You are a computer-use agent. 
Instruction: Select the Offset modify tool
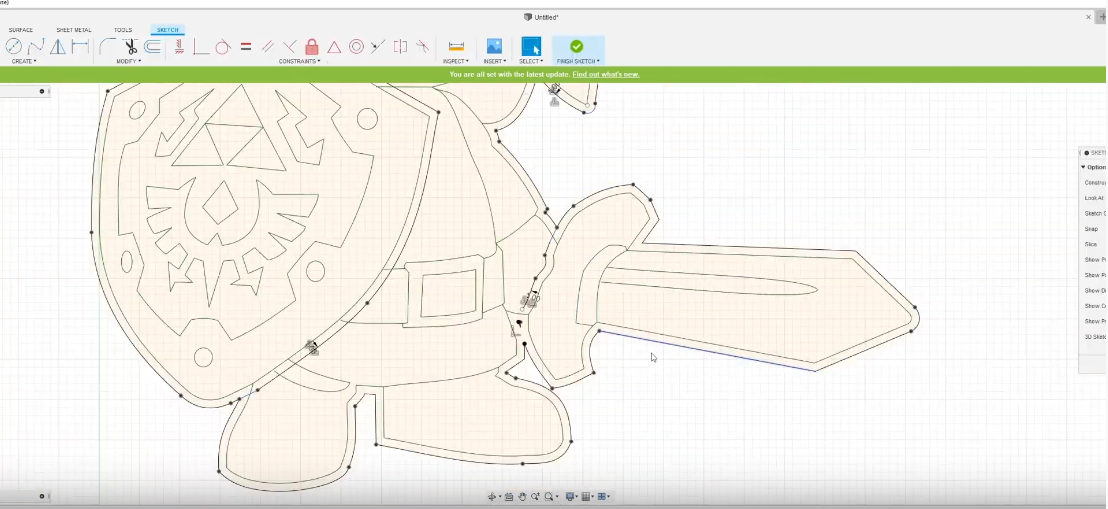click(153, 47)
